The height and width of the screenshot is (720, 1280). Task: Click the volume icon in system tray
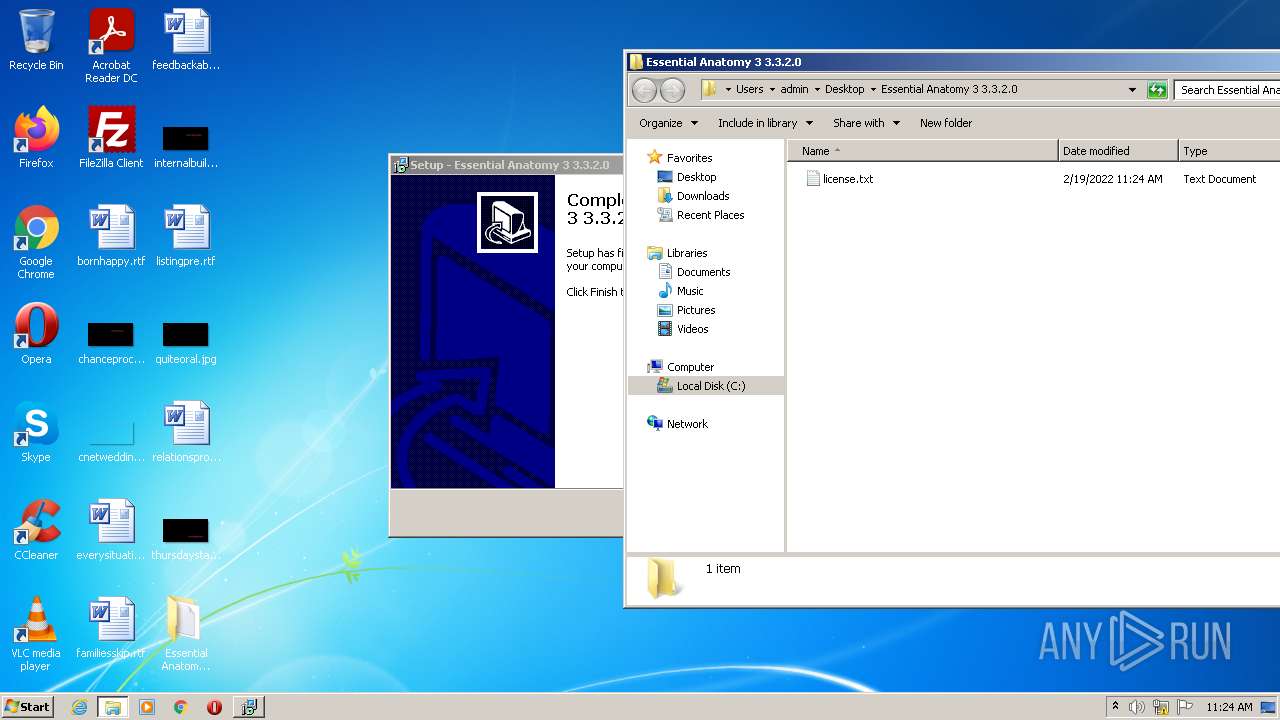click(x=1137, y=707)
